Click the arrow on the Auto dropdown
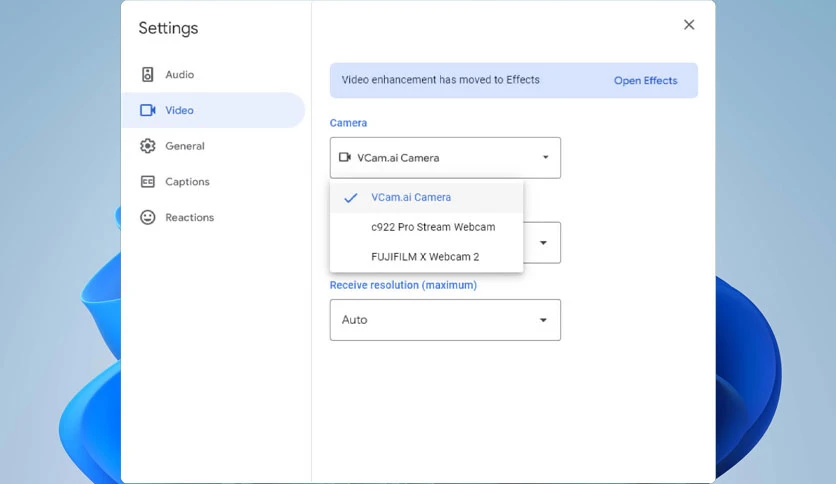Image resolution: width=836 pixels, height=484 pixels. (543, 320)
